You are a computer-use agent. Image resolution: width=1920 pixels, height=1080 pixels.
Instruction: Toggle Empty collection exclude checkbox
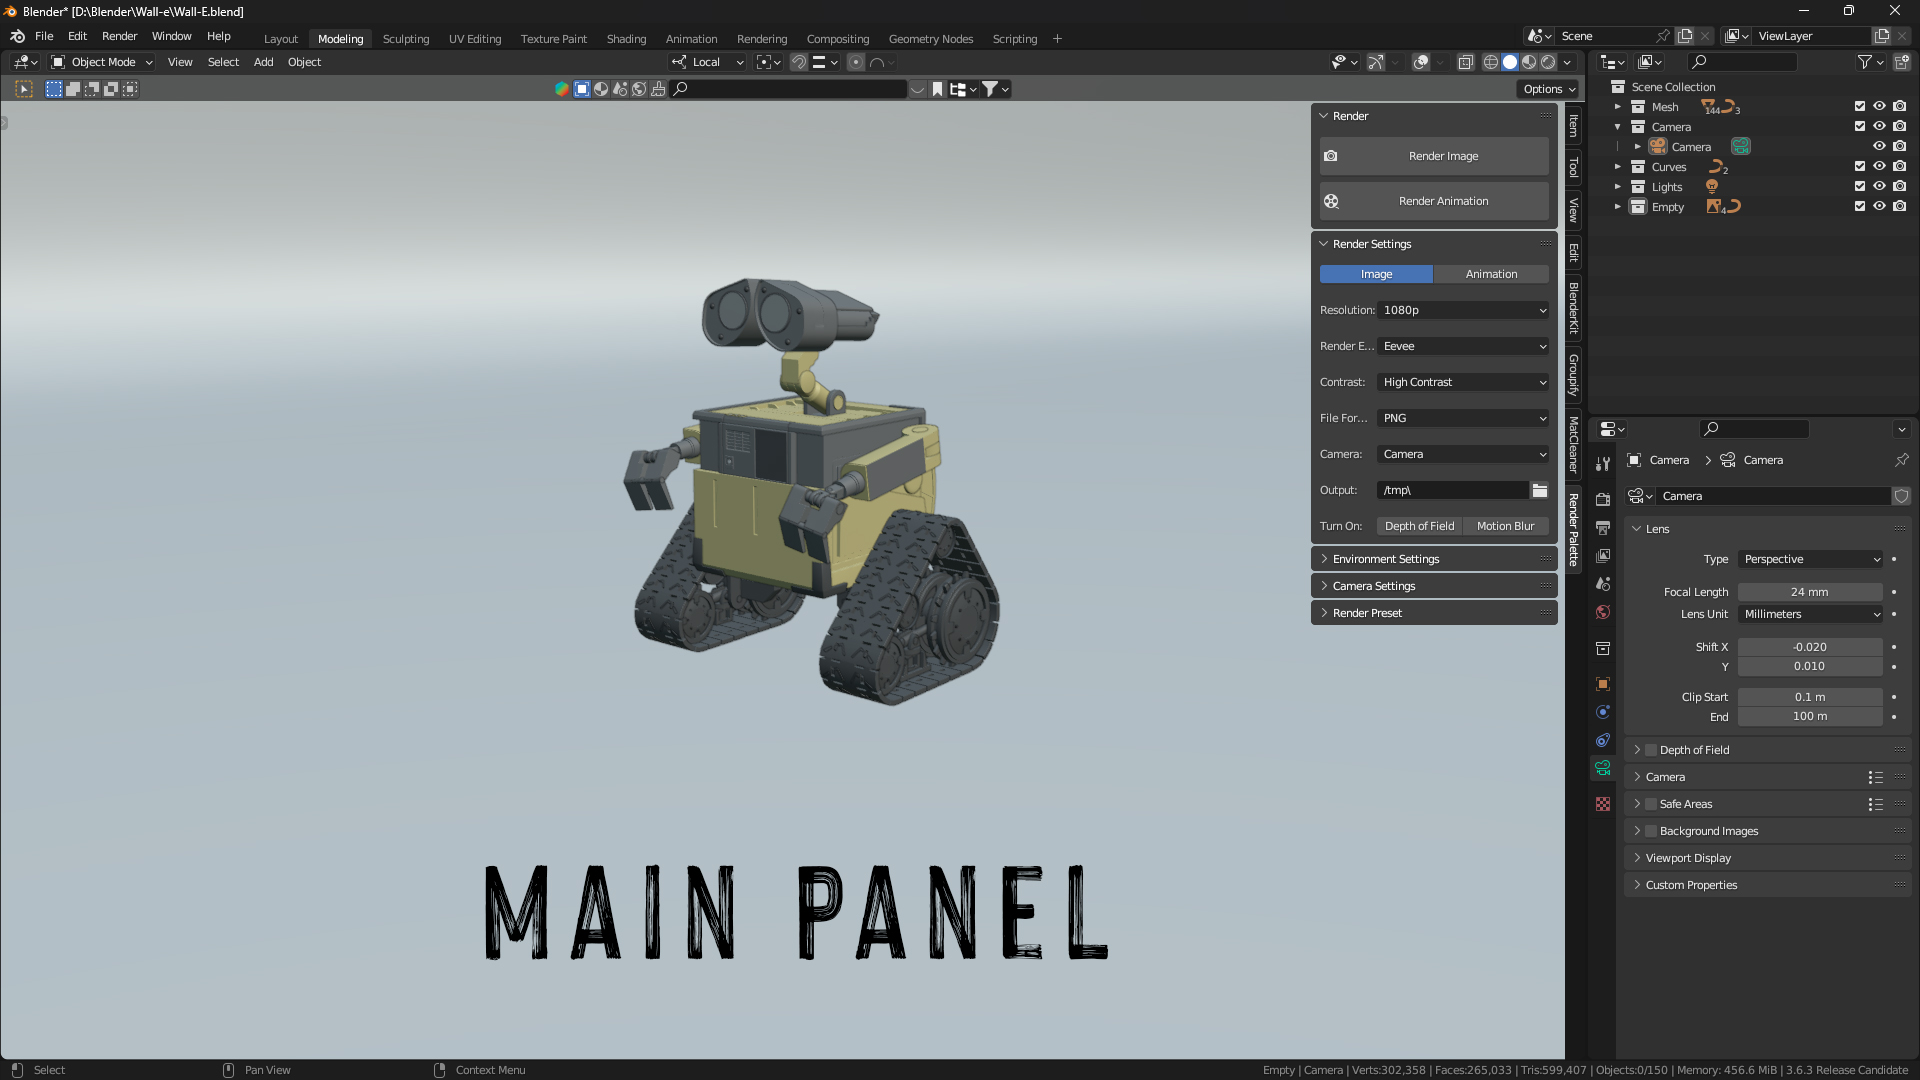point(1860,206)
